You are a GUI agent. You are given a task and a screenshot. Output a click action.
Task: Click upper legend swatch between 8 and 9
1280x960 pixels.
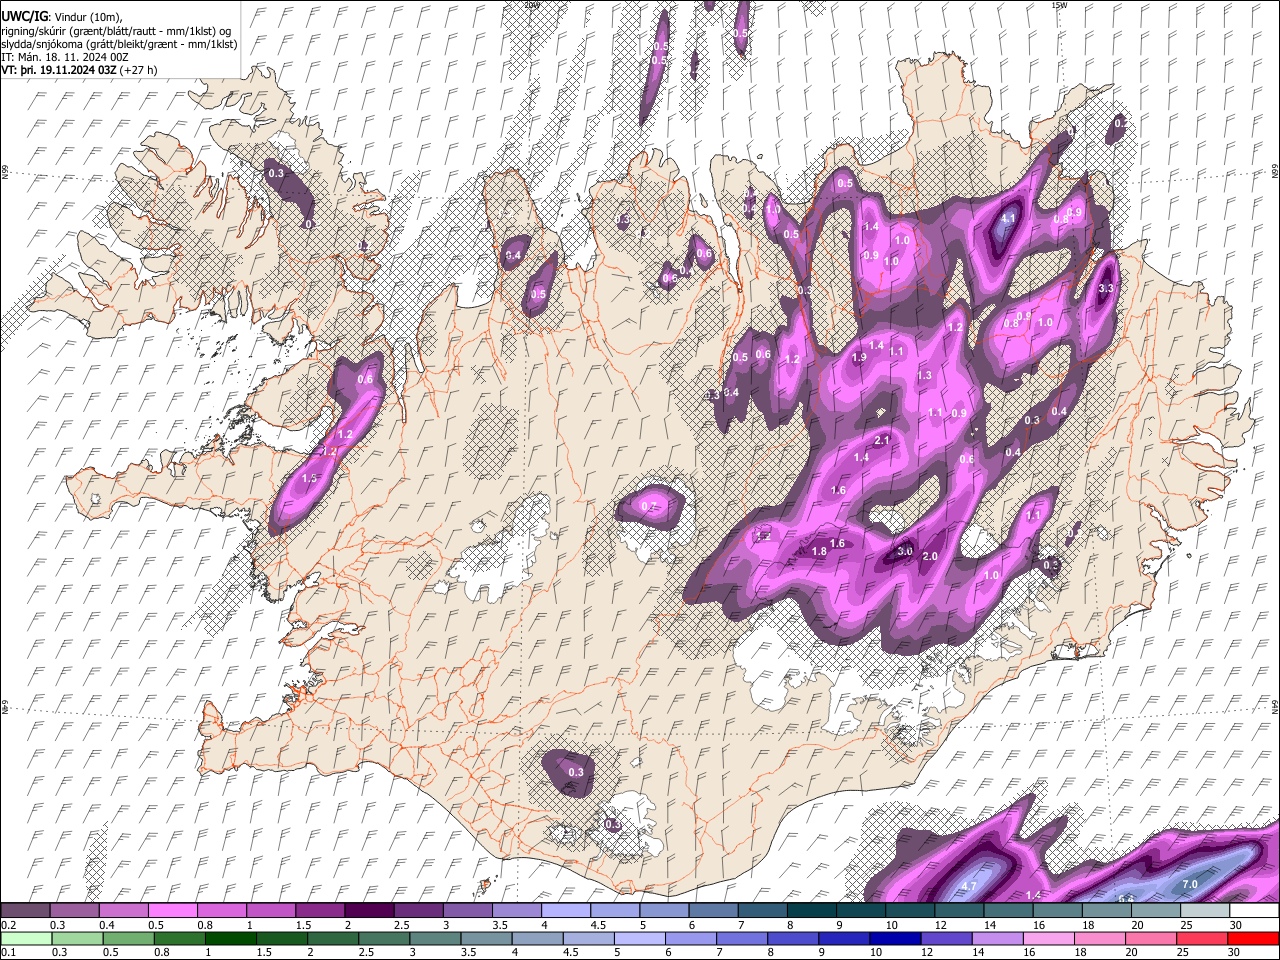[811, 911]
